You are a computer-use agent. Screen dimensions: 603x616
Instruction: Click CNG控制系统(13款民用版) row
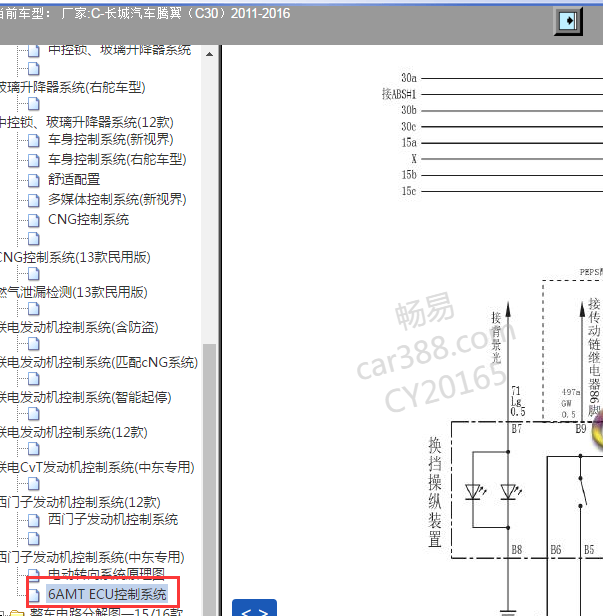[75, 258]
